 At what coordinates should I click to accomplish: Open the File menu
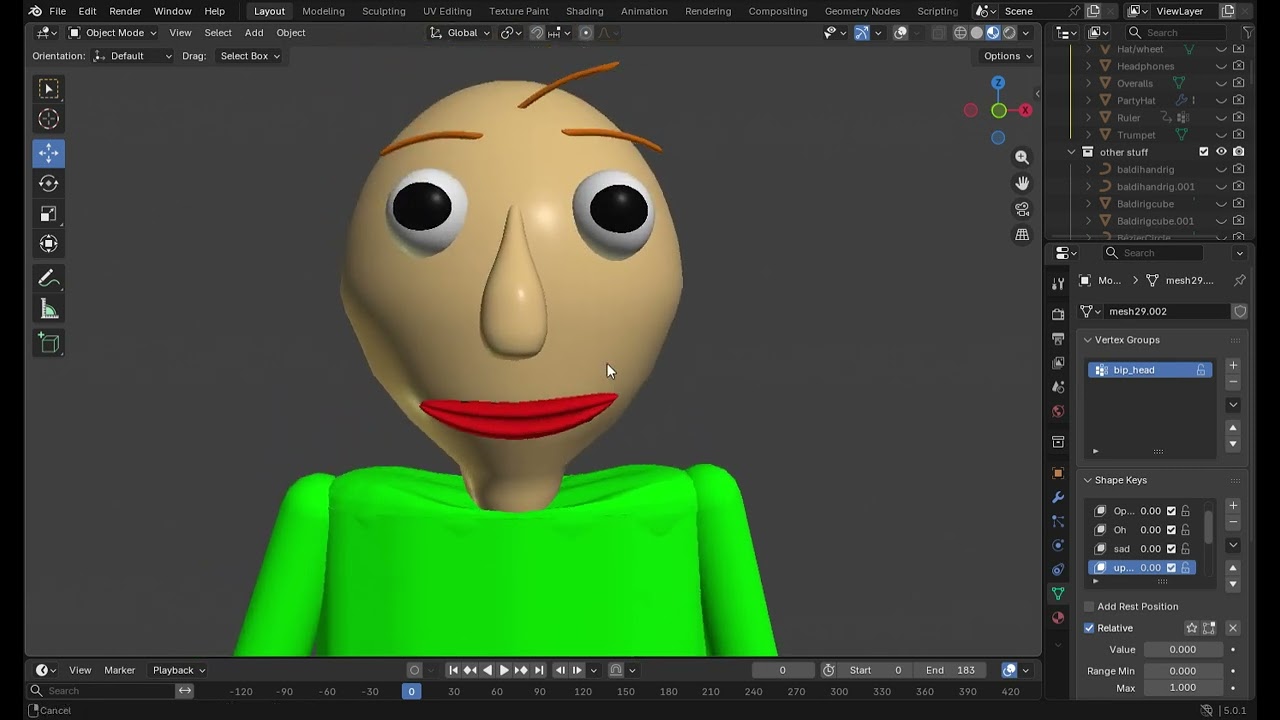(x=58, y=11)
